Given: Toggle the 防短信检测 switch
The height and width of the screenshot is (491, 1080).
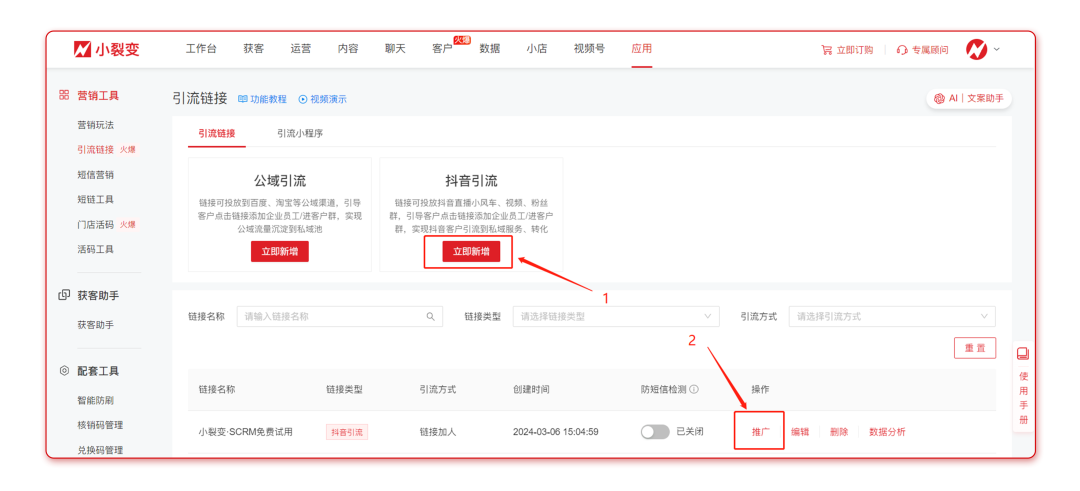Looking at the screenshot, I should point(655,432).
